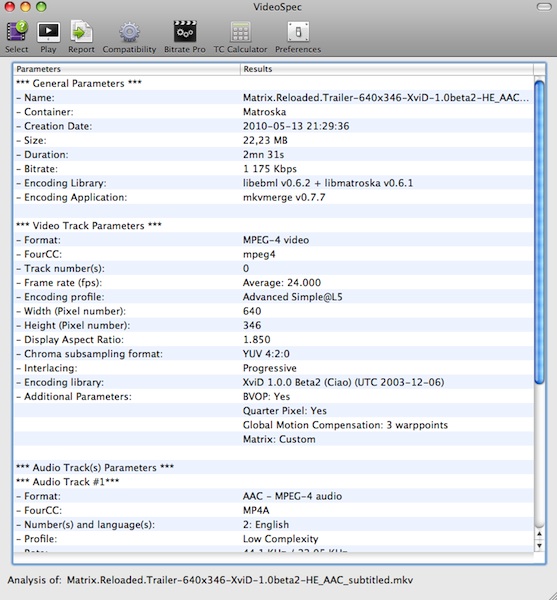Select Quarter Pixel: Yes value
The height and width of the screenshot is (600, 557).
pyautogui.click(x=285, y=411)
